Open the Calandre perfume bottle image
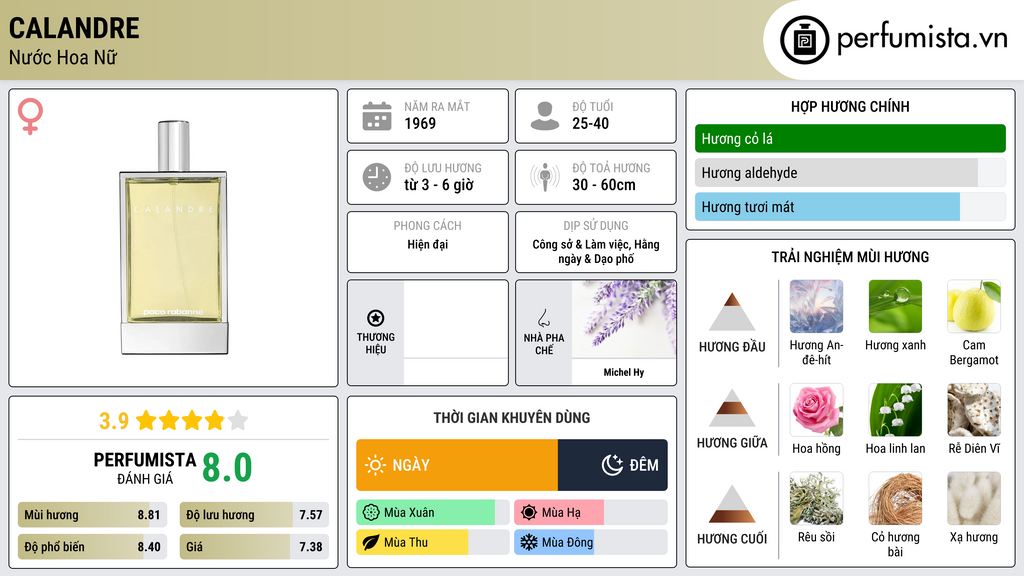This screenshot has height=576, width=1024. click(x=174, y=238)
